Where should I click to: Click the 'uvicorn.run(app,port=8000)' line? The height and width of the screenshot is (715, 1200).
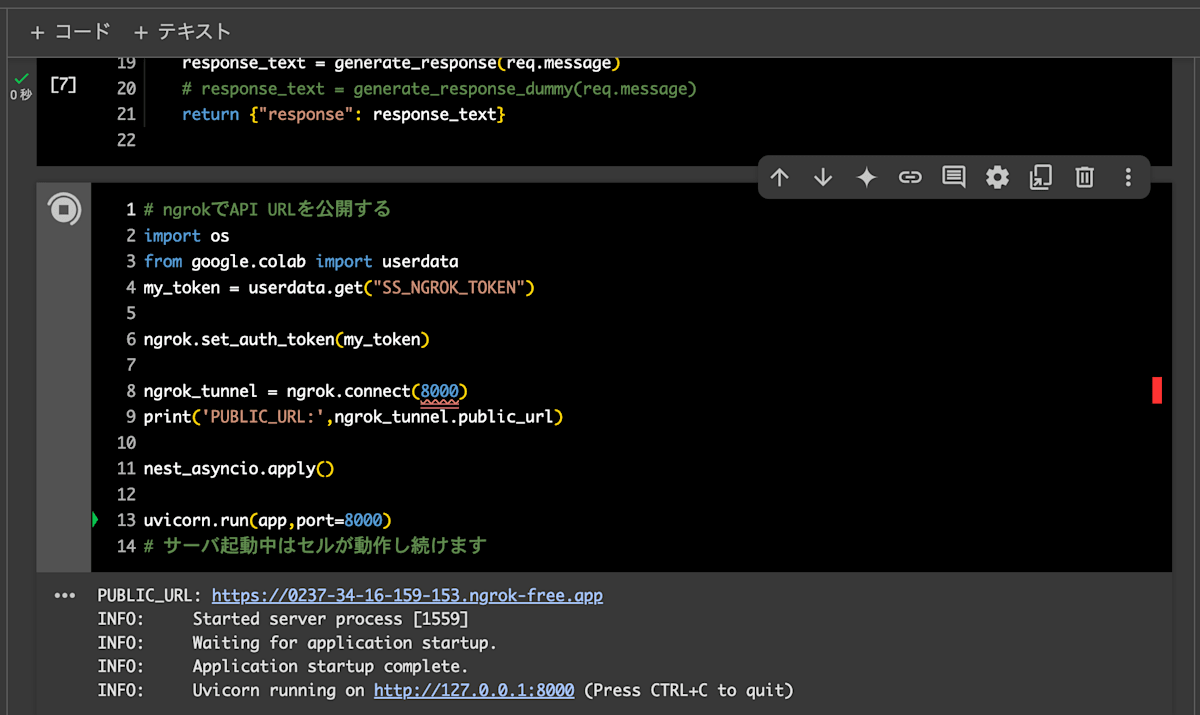[x=267, y=520]
